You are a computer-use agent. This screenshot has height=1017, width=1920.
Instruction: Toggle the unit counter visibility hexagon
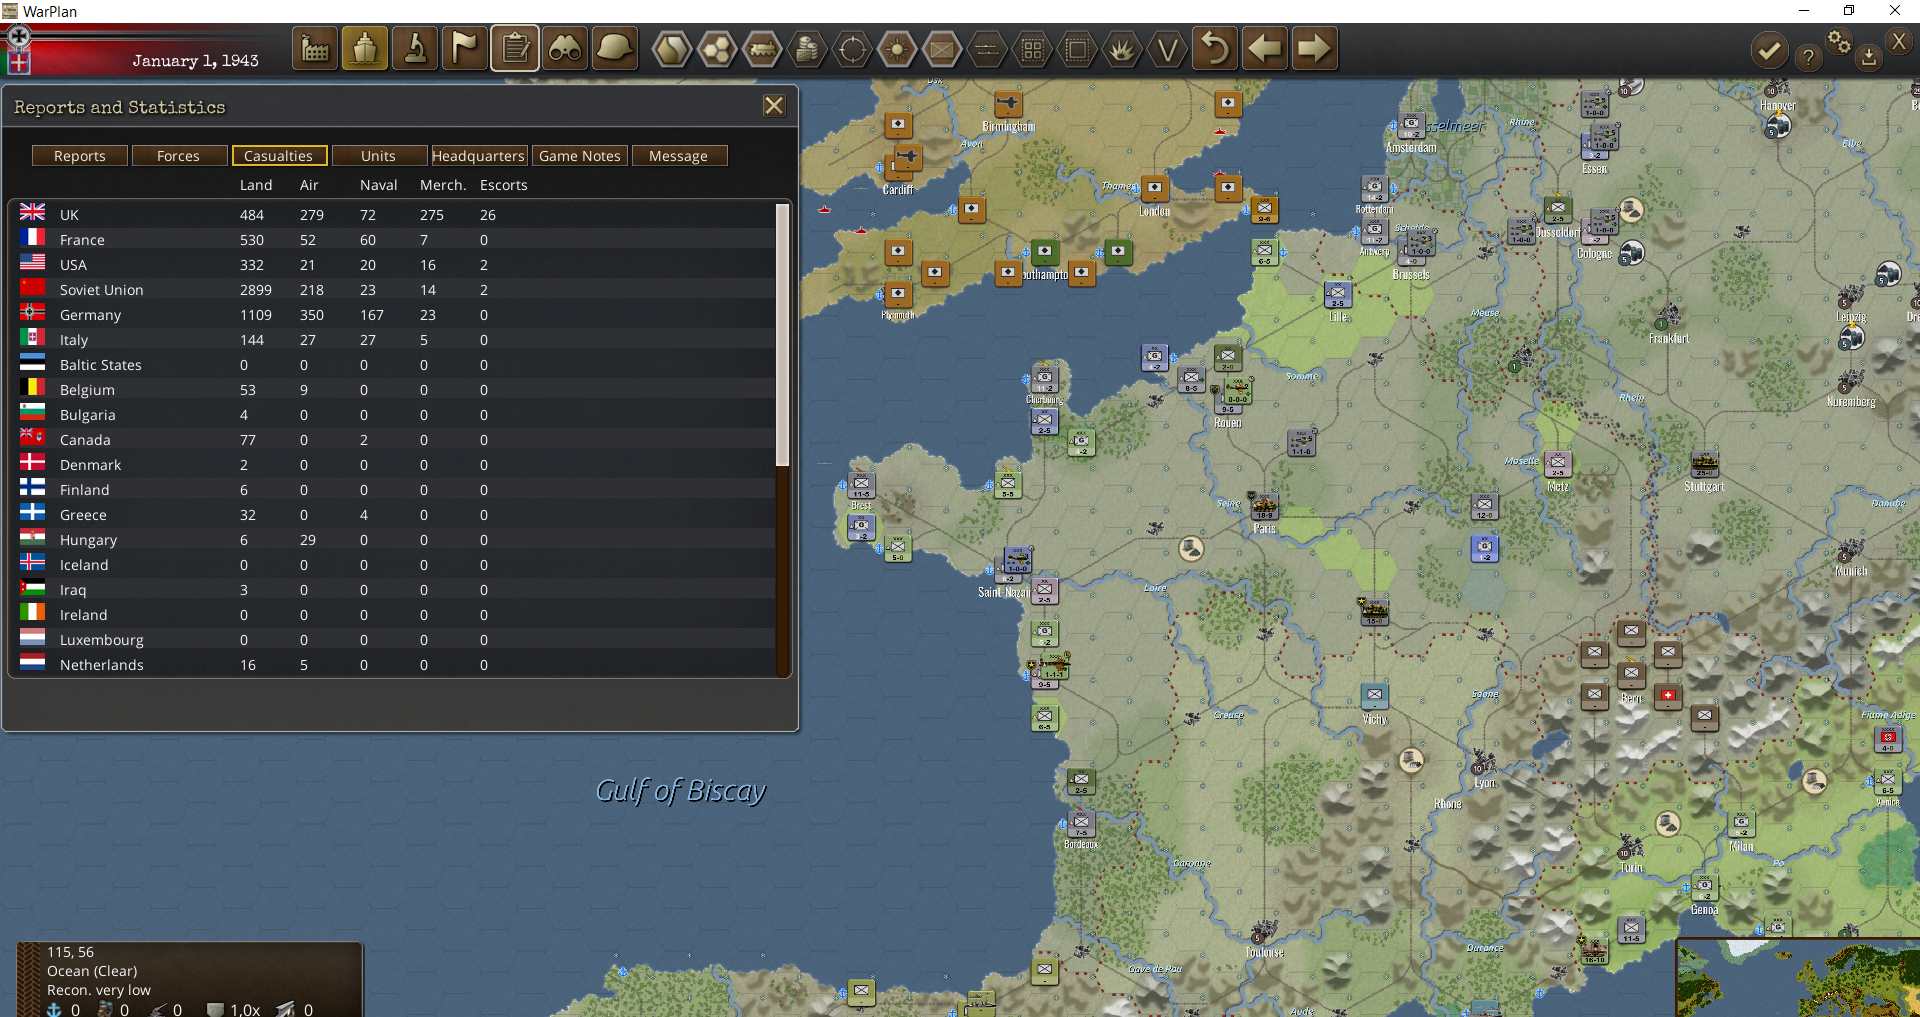[x=942, y=49]
